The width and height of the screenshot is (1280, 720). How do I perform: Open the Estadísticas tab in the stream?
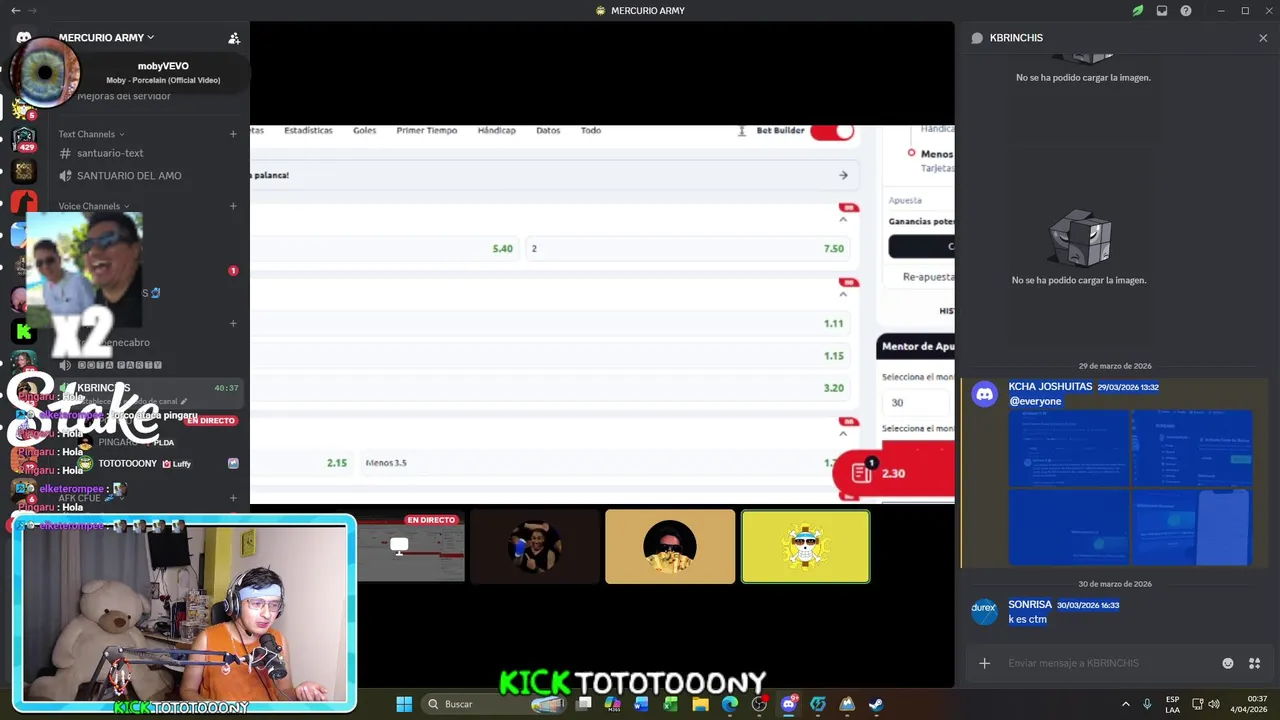308,130
